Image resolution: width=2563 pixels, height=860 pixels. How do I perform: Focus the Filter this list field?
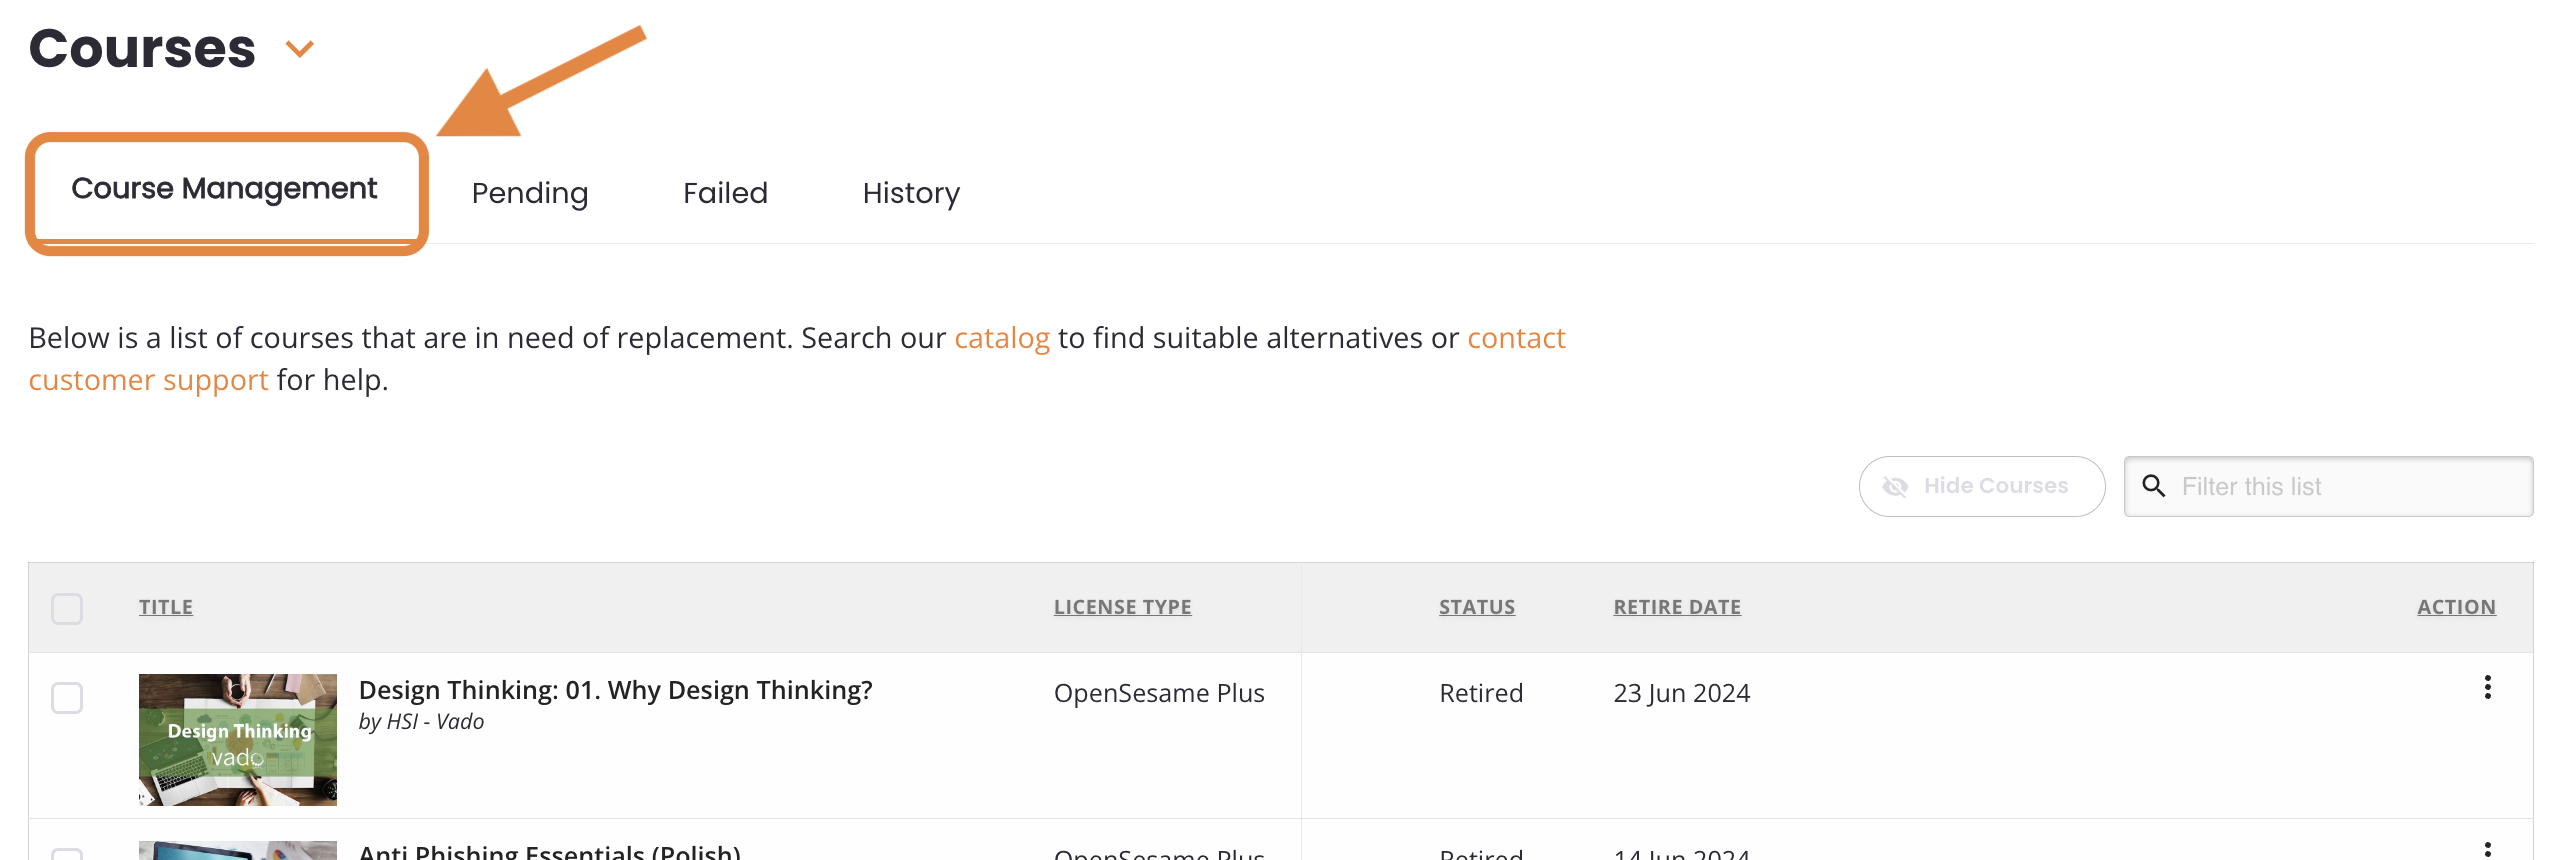click(x=2328, y=487)
